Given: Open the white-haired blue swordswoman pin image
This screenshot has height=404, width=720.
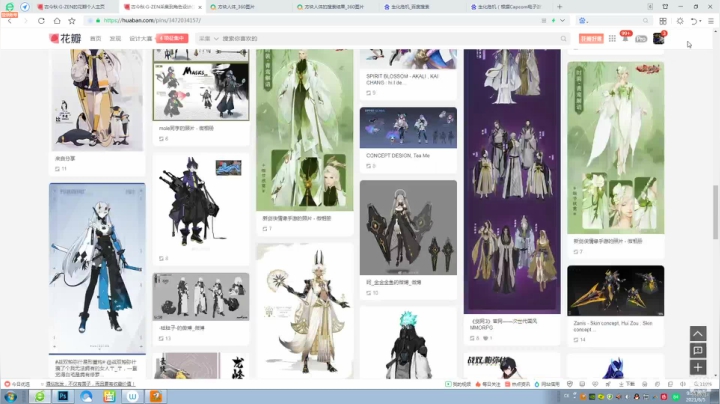Looking at the screenshot, I should pos(97,268).
